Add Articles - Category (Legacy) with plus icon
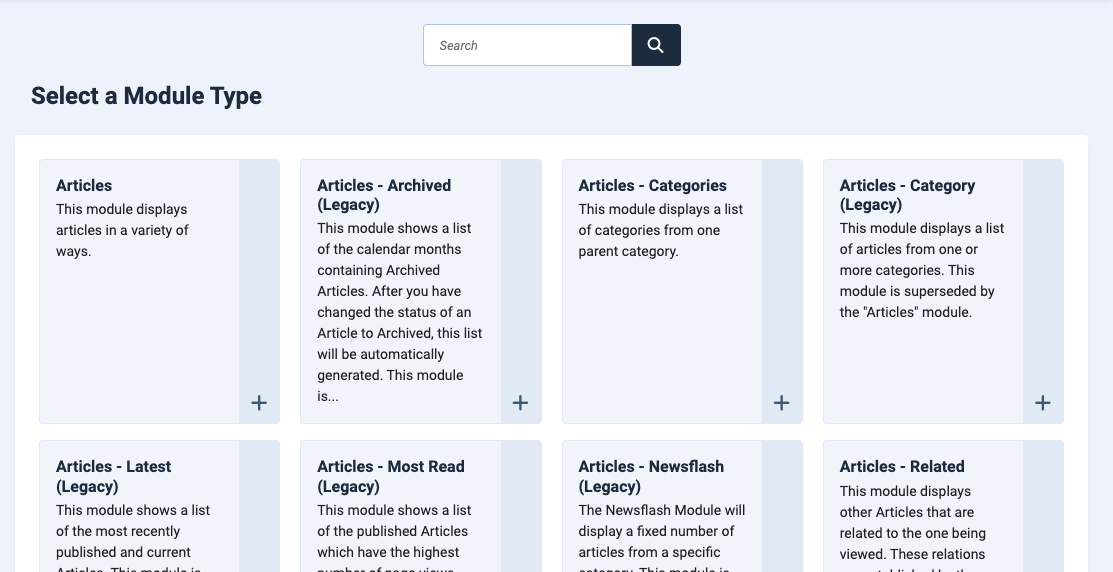Image resolution: width=1113 pixels, height=572 pixels. pos(1043,403)
